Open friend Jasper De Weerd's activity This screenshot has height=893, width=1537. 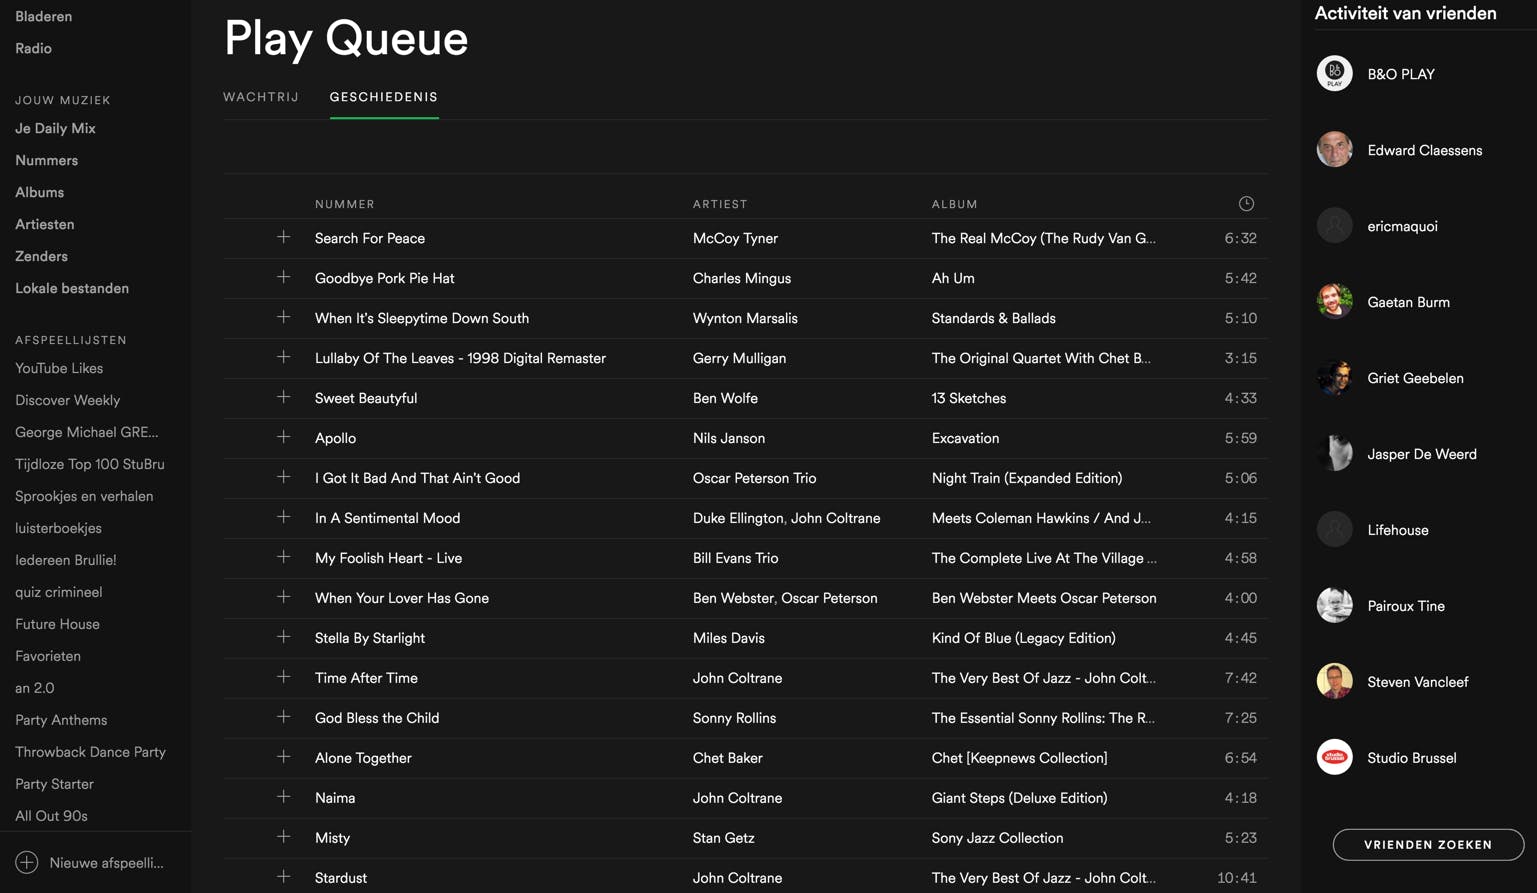coord(1422,454)
